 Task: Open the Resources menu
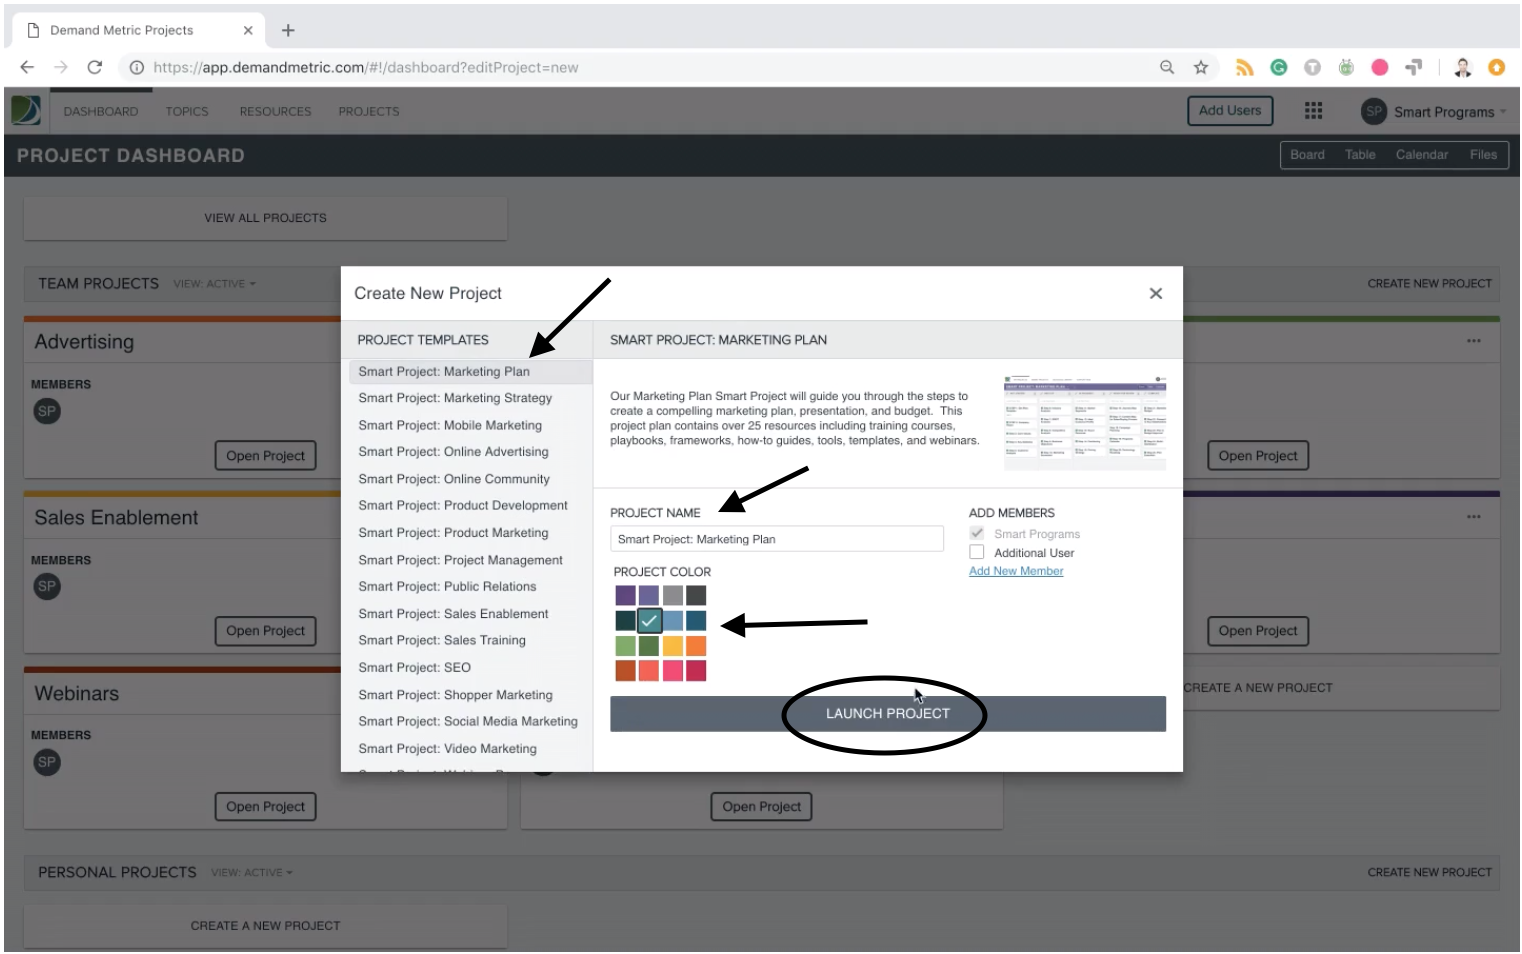point(275,111)
